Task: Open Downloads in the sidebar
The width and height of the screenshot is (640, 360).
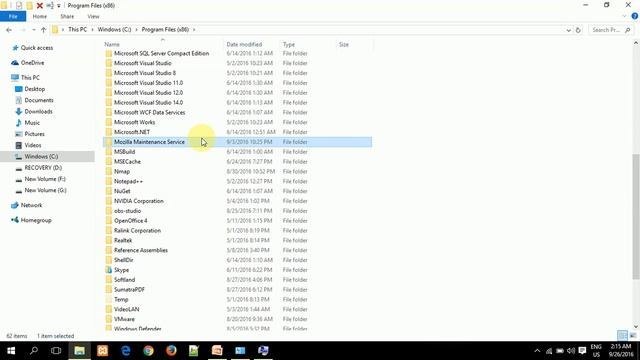Action: click(38, 111)
